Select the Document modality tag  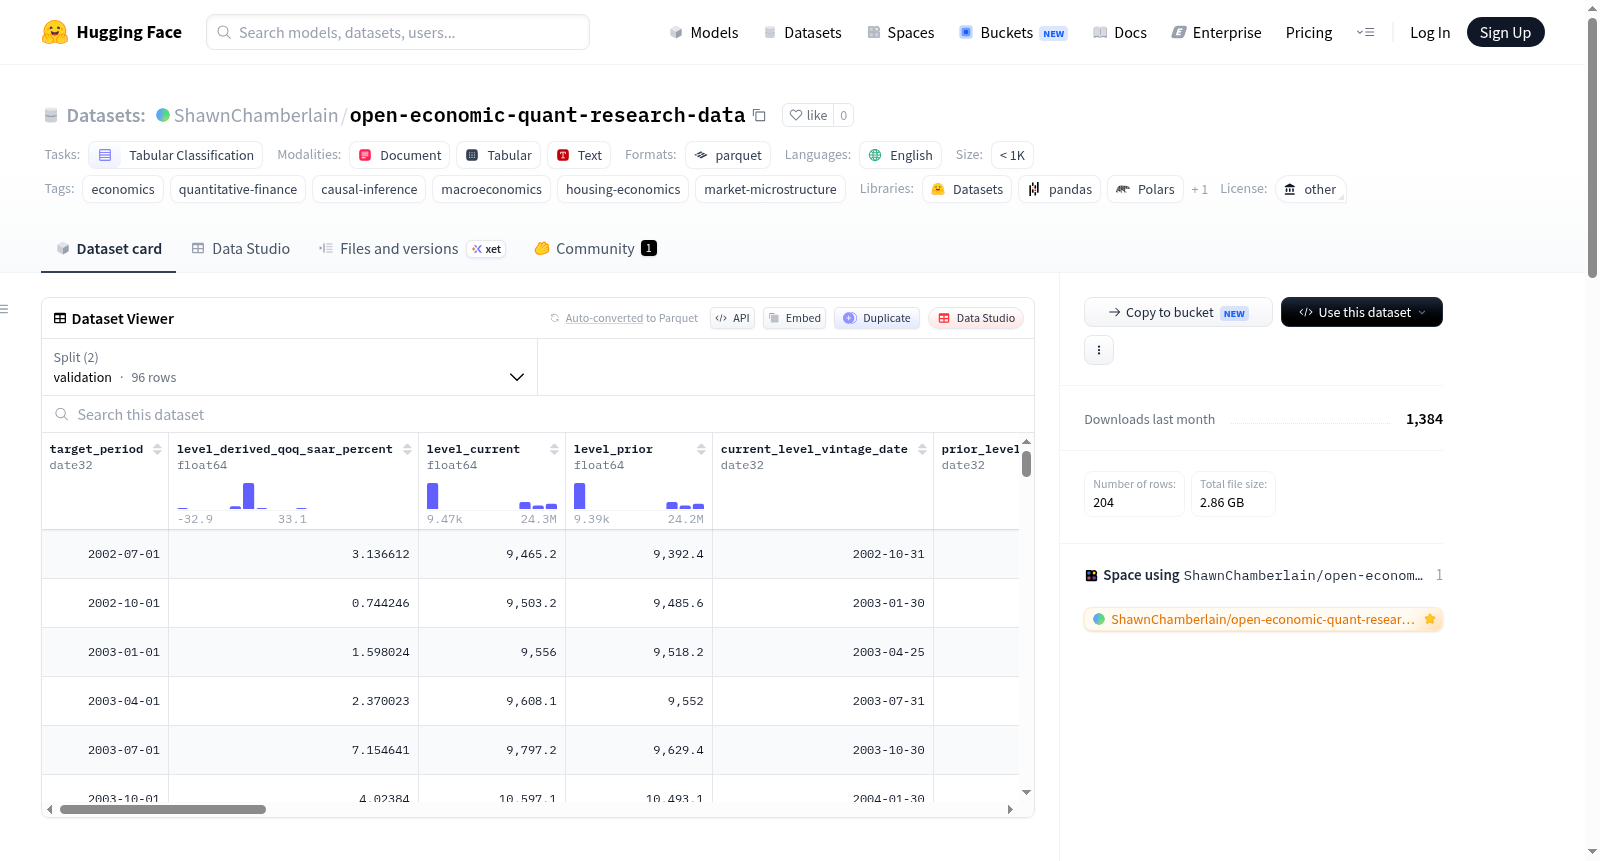coord(400,155)
